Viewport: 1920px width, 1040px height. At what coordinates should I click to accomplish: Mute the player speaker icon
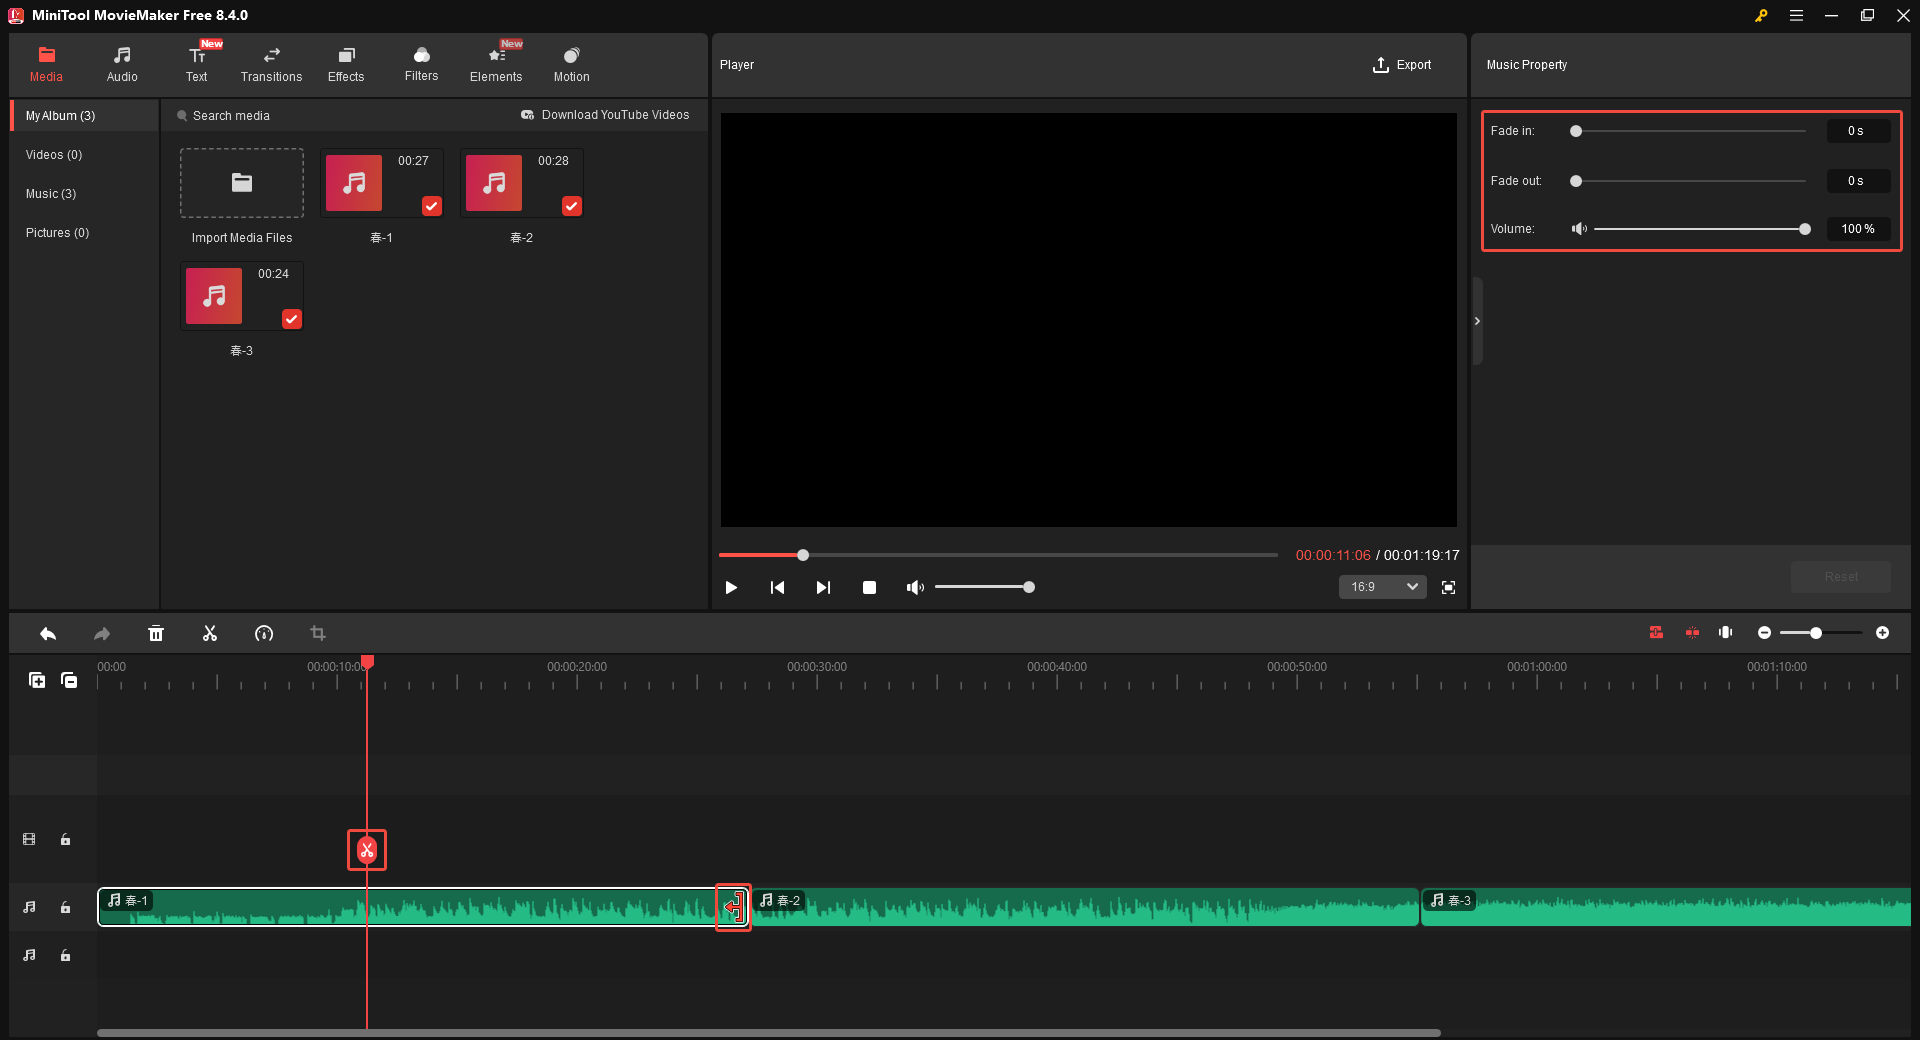914,587
